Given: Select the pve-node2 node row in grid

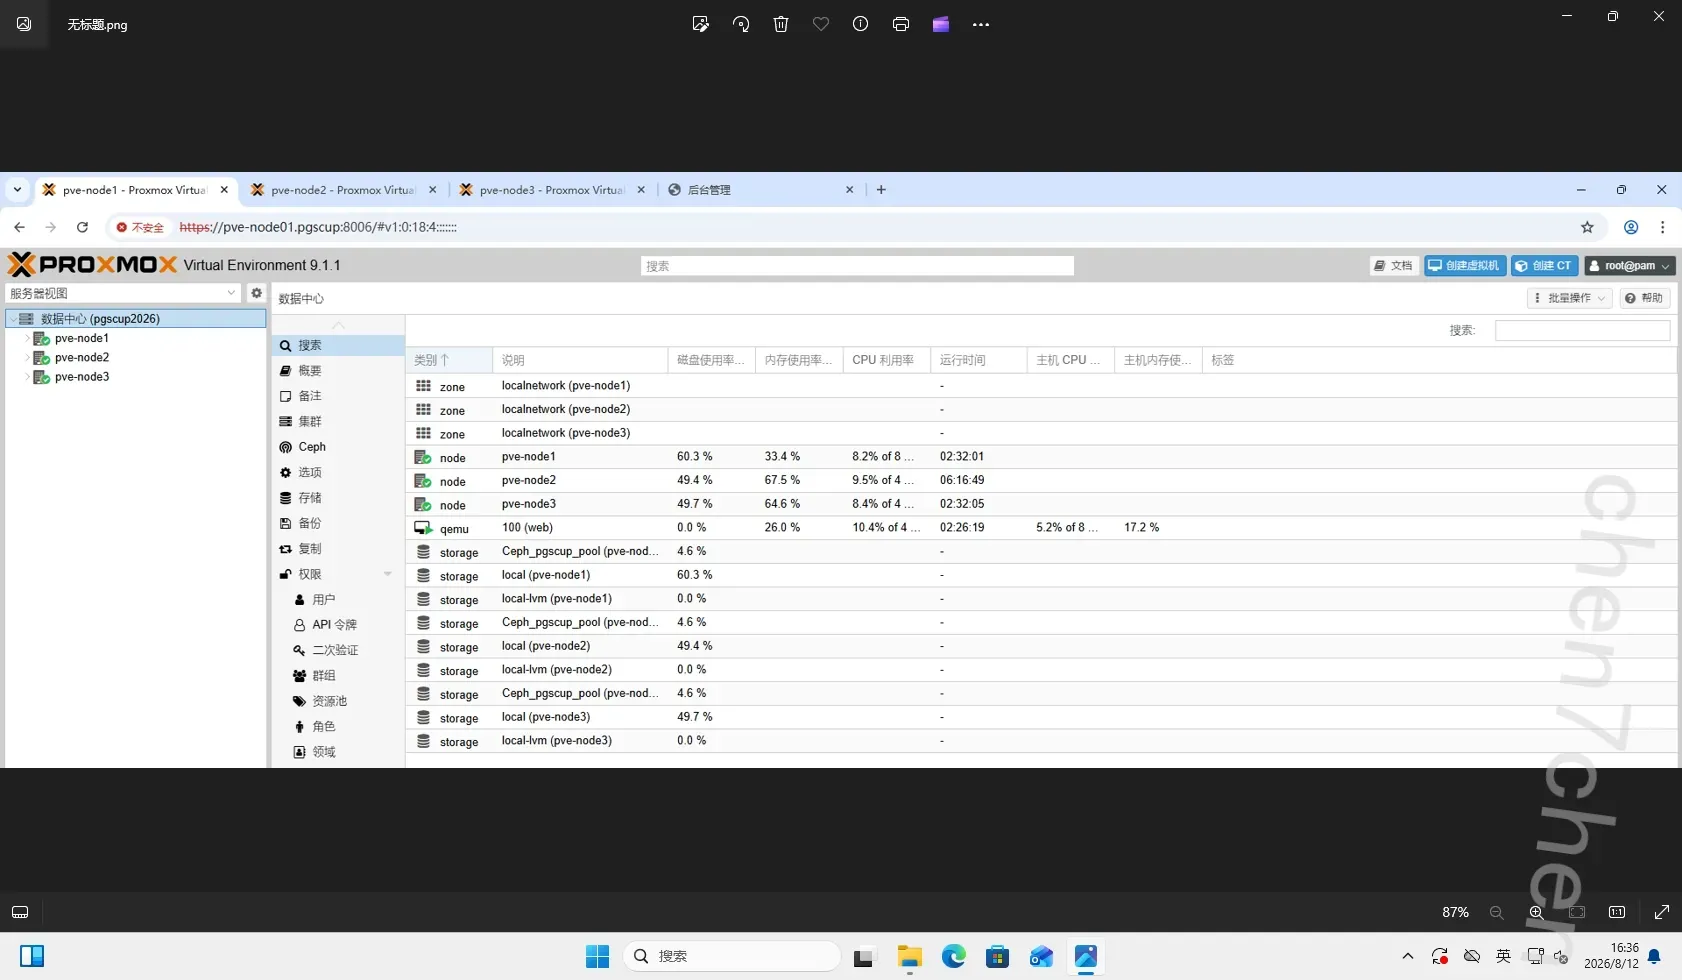Looking at the screenshot, I should (1040, 481).
